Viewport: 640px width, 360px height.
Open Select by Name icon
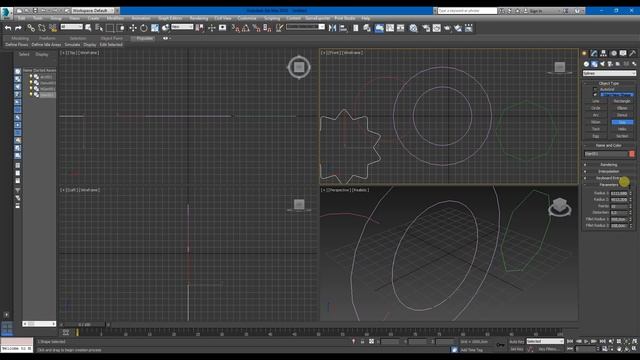(x=99, y=28)
